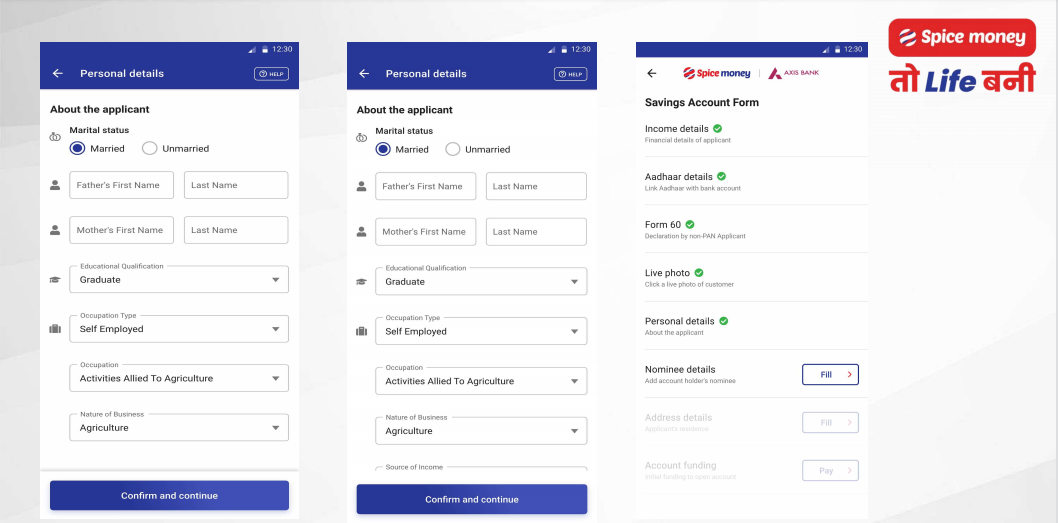The width and height of the screenshot is (1058, 523).
Task: Open Nominee details section
Action: click(x=752, y=374)
